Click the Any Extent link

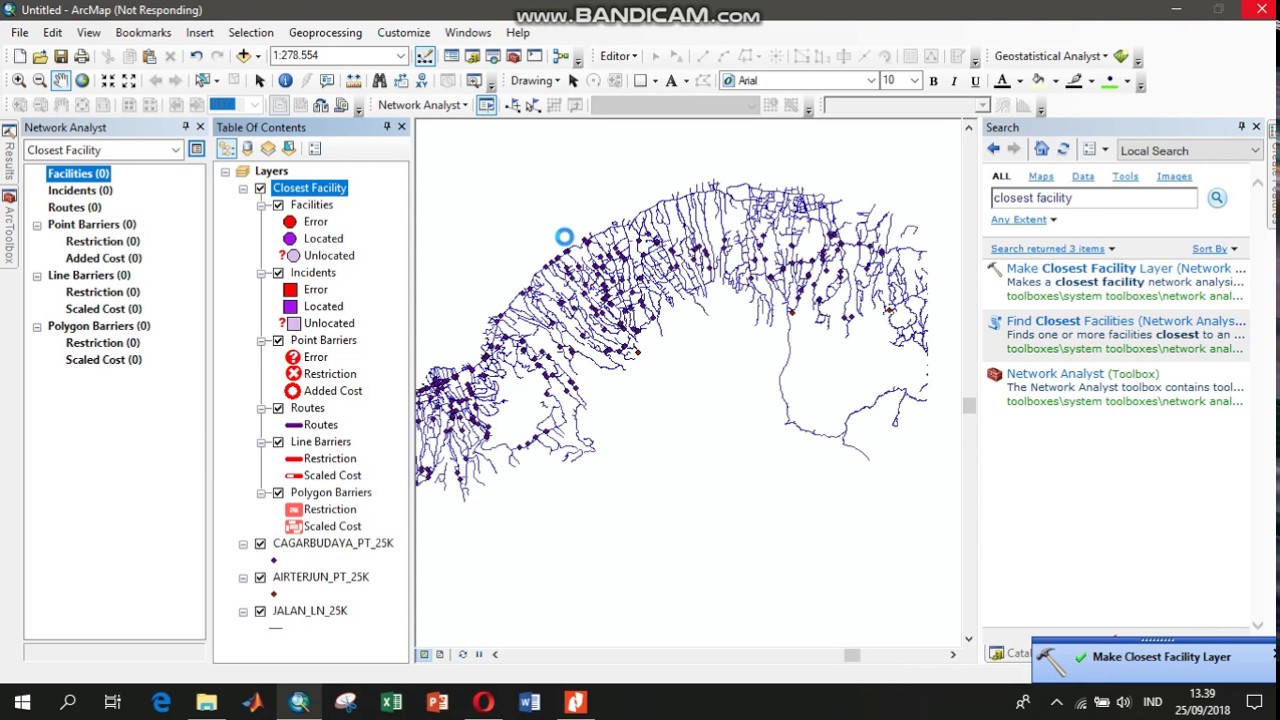point(1018,220)
